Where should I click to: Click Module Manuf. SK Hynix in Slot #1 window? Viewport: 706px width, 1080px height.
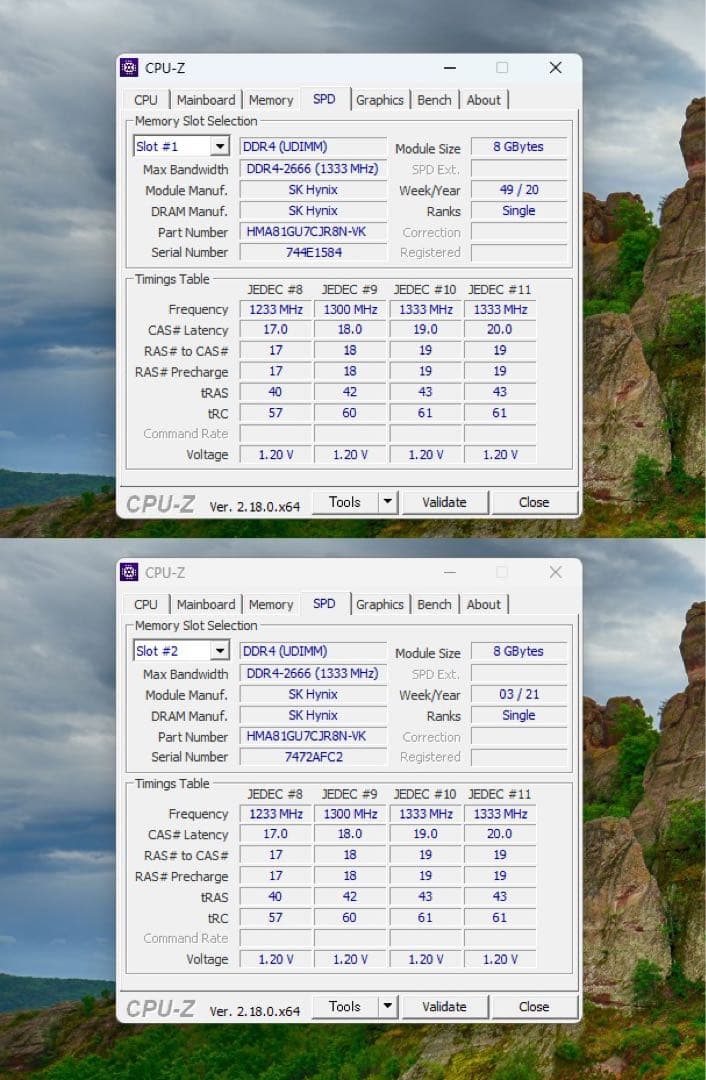(x=313, y=189)
